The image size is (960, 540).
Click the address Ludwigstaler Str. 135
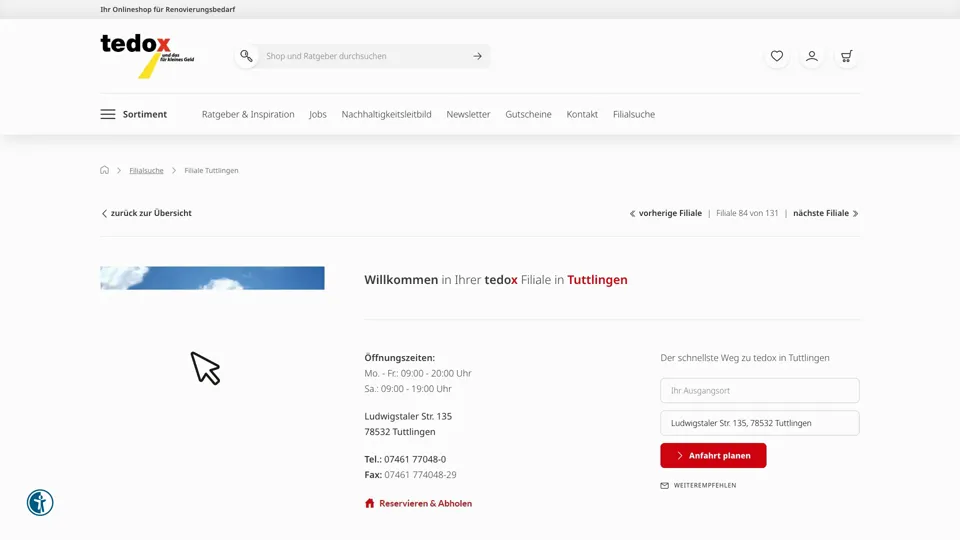(408, 416)
